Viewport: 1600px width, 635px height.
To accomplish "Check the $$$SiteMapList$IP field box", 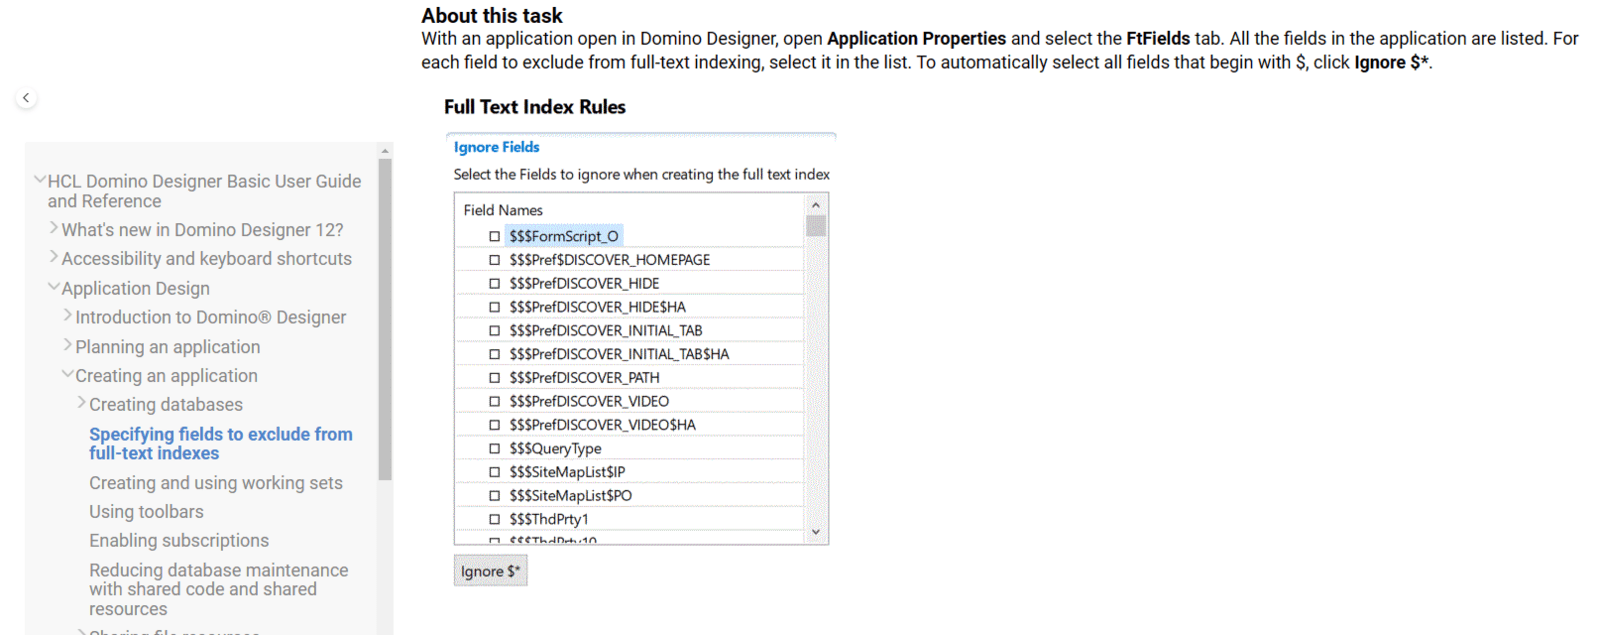I will (x=494, y=472).
